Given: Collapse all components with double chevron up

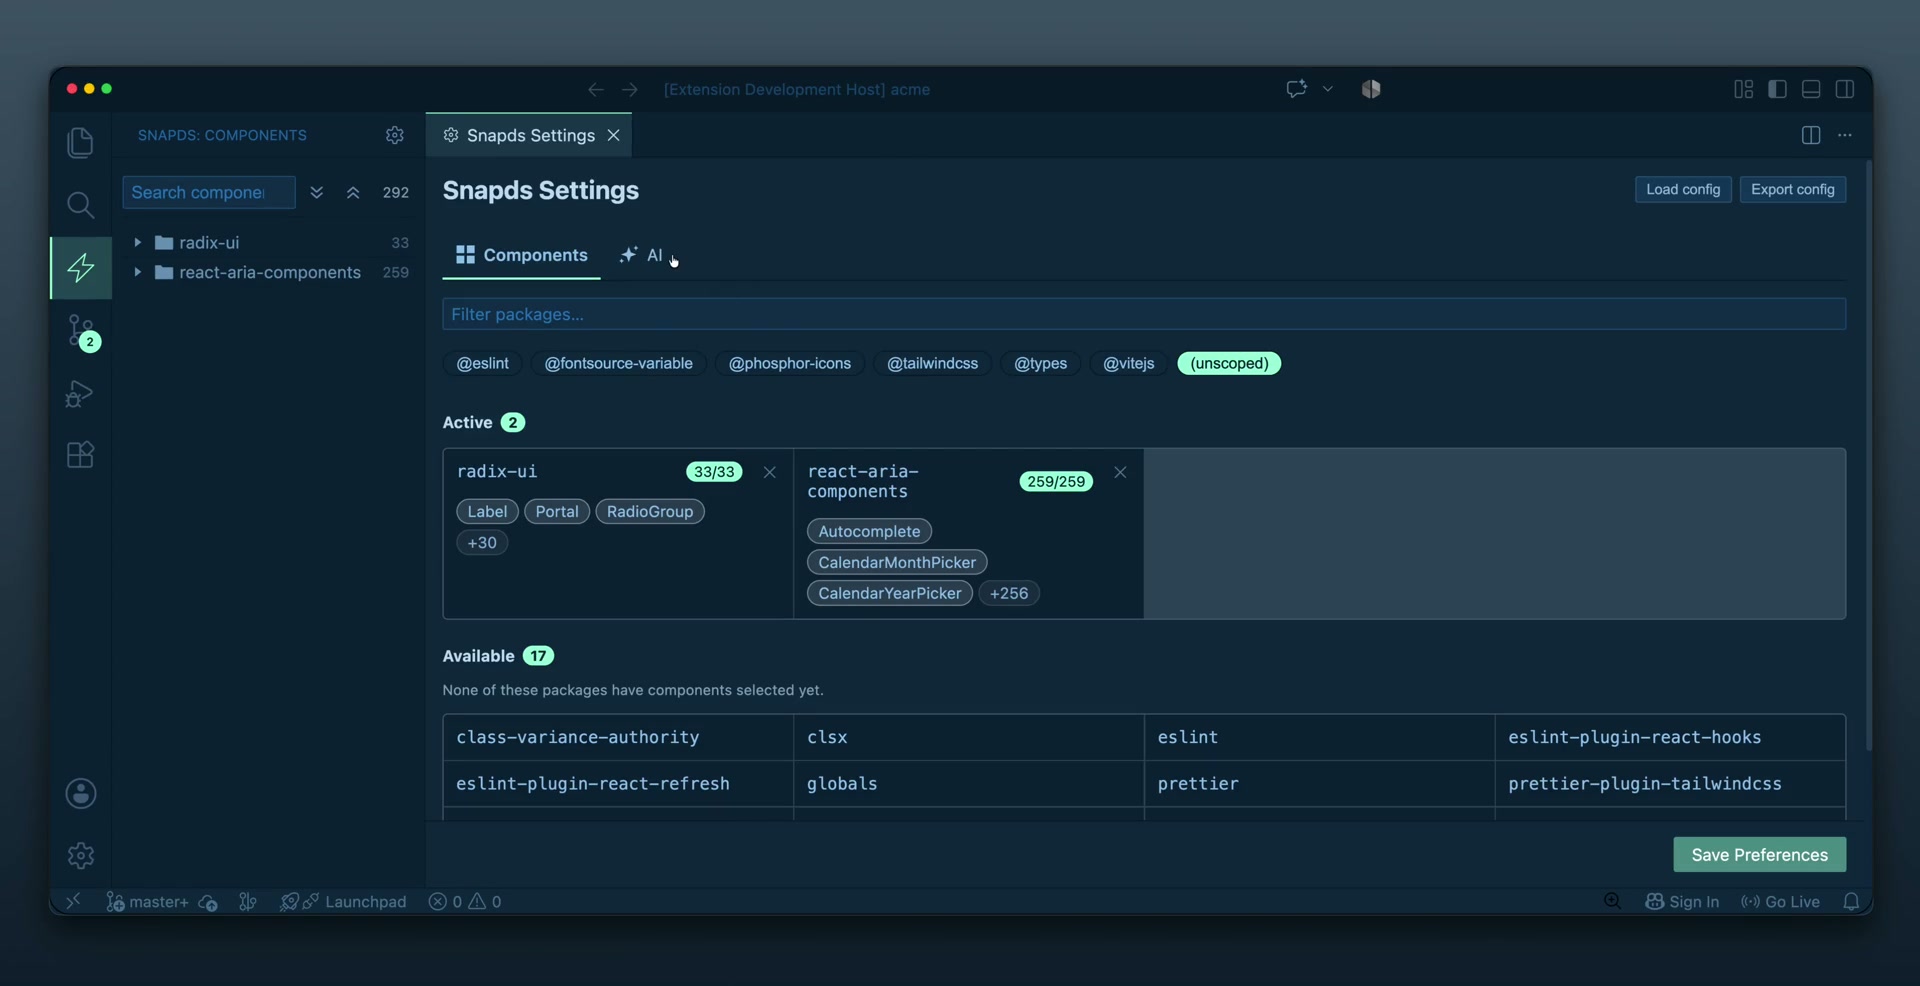Looking at the screenshot, I should (353, 192).
